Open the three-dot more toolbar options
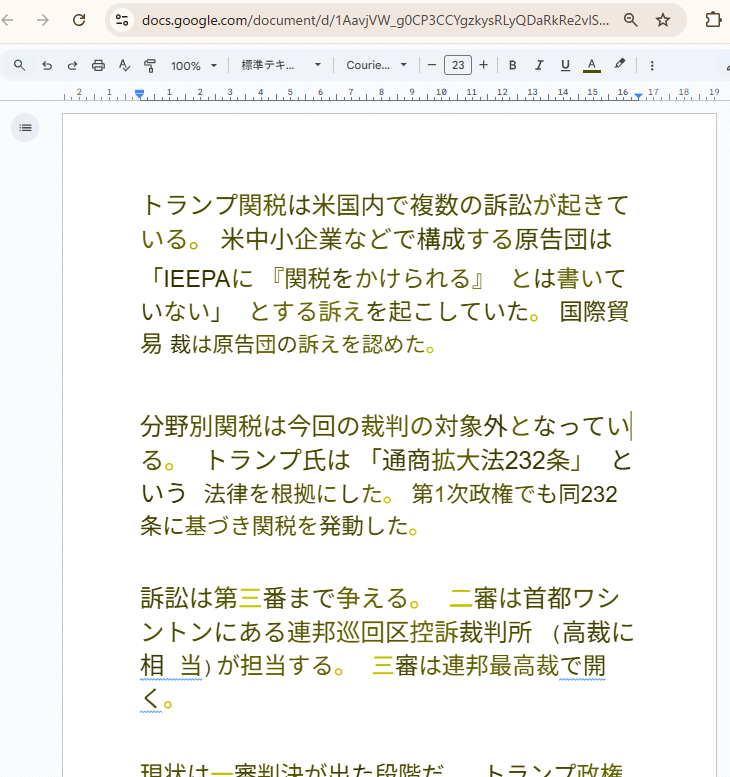Image resolution: width=730 pixels, height=777 pixels. [x=652, y=65]
